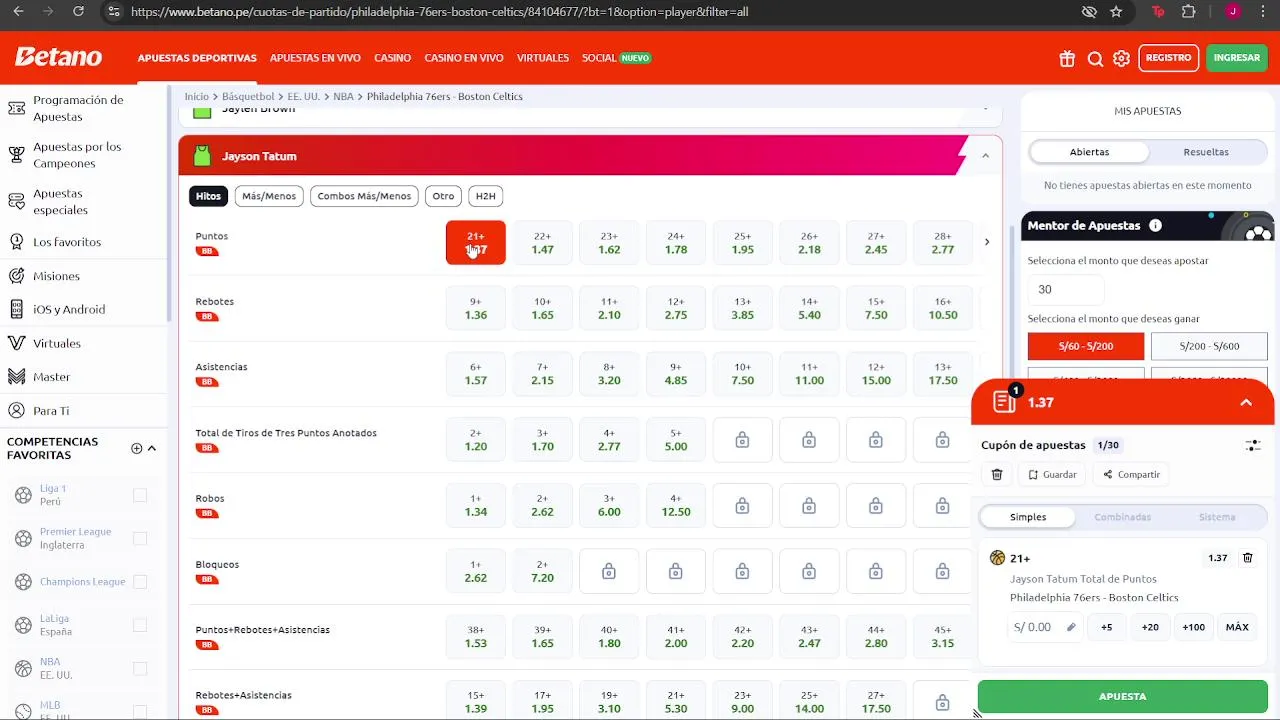Viewport: 1280px width, 720px height.
Task: Click the locked Bloqueos third option
Action: (609, 572)
